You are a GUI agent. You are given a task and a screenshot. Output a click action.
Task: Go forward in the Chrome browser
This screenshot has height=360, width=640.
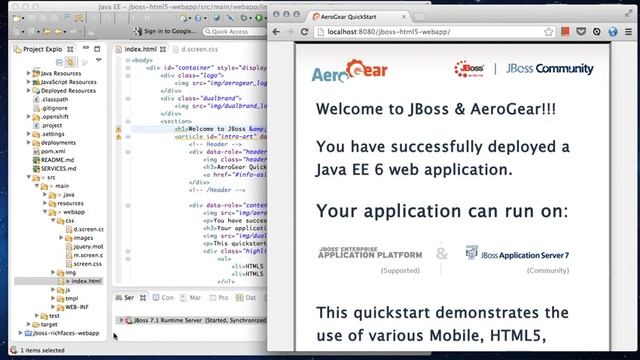click(x=290, y=31)
